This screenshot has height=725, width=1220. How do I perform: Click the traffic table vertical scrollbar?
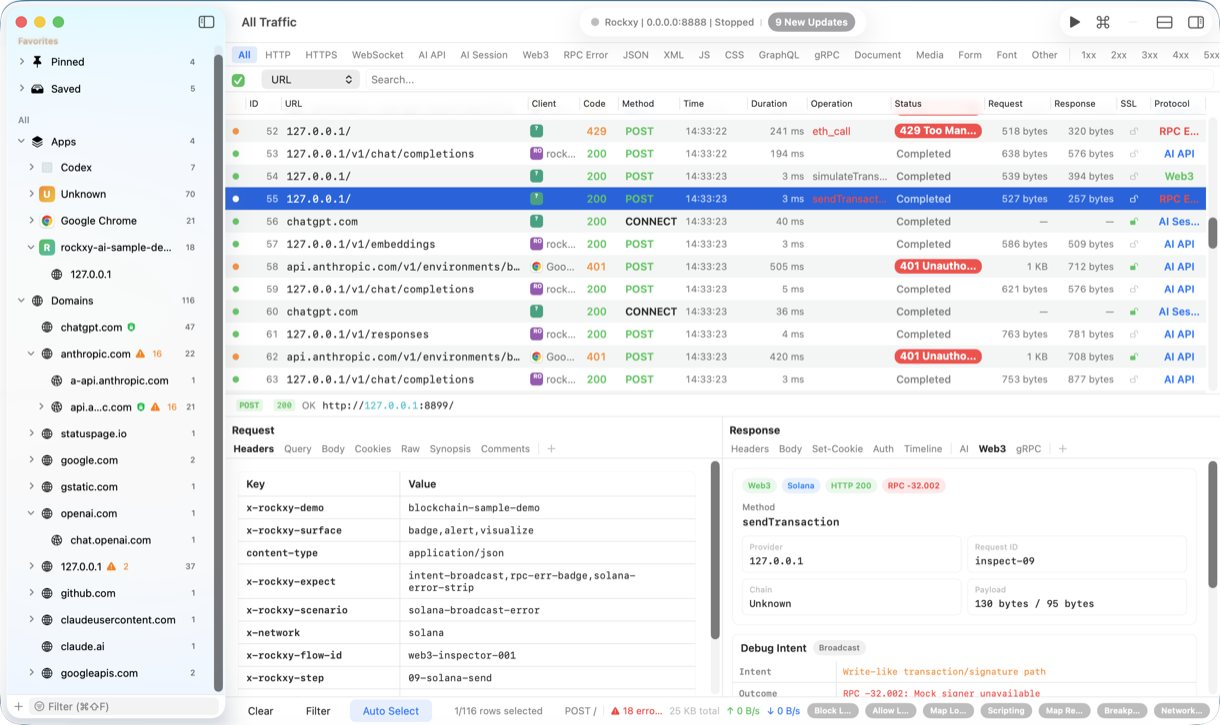pyautogui.click(x=1213, y=233)
